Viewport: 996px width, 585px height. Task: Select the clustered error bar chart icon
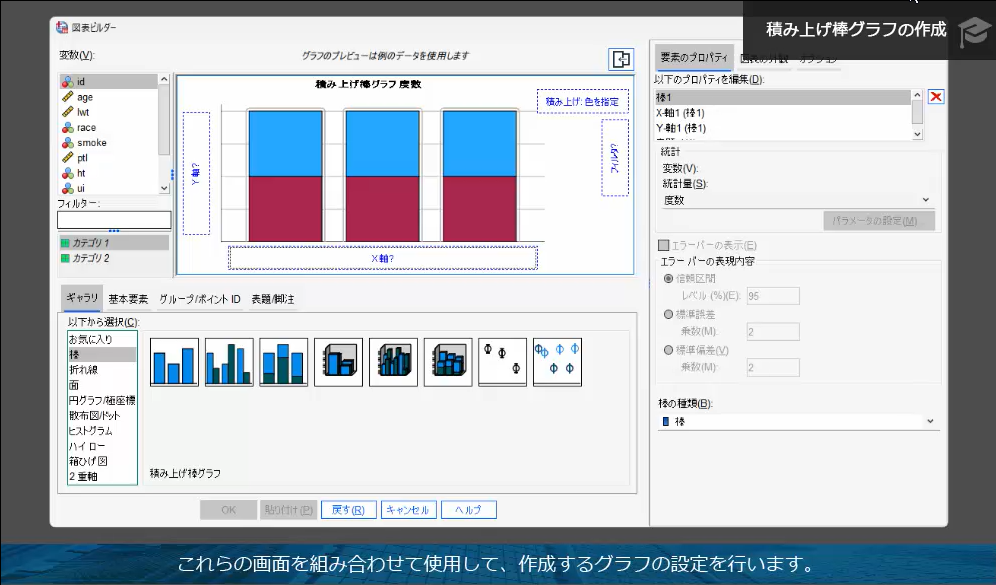pos(556,361)
